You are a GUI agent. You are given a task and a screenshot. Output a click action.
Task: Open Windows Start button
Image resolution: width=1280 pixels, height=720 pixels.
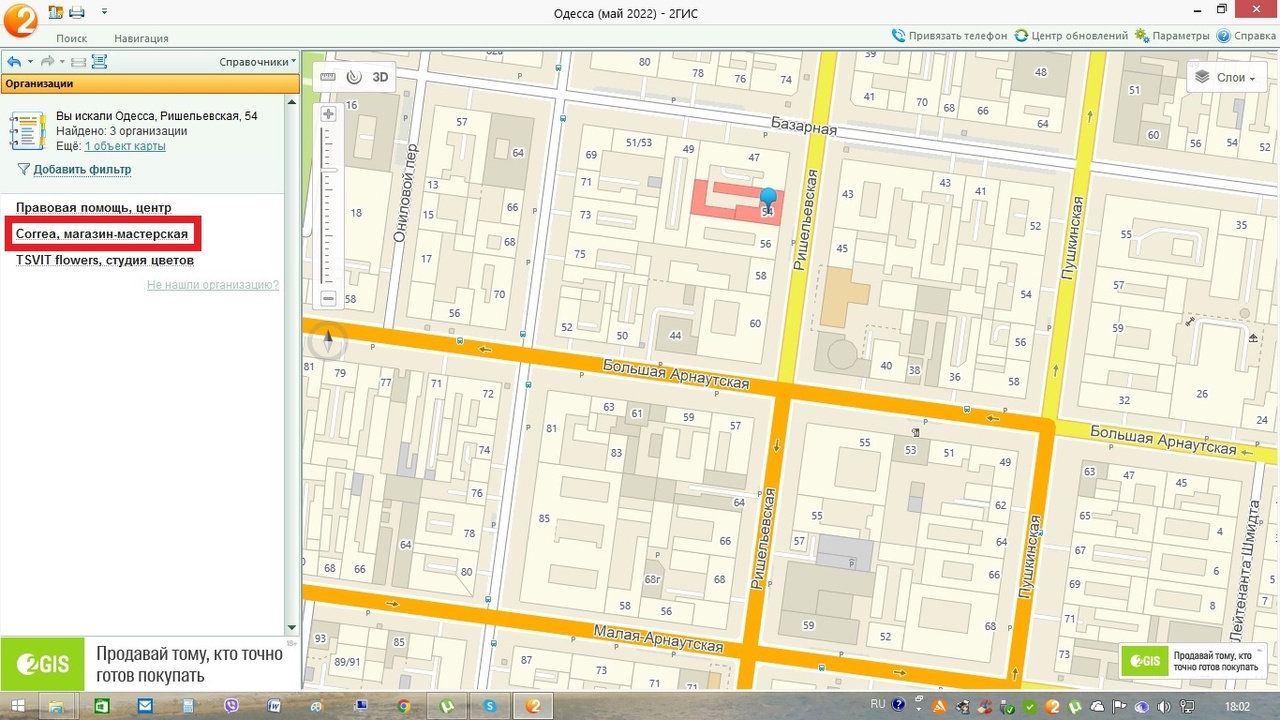tap(18, 705)
